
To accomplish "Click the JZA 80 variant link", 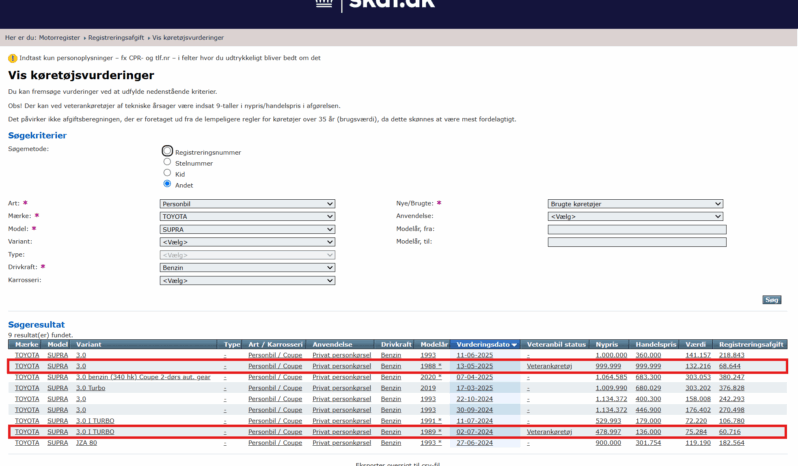I will [87, 443].
